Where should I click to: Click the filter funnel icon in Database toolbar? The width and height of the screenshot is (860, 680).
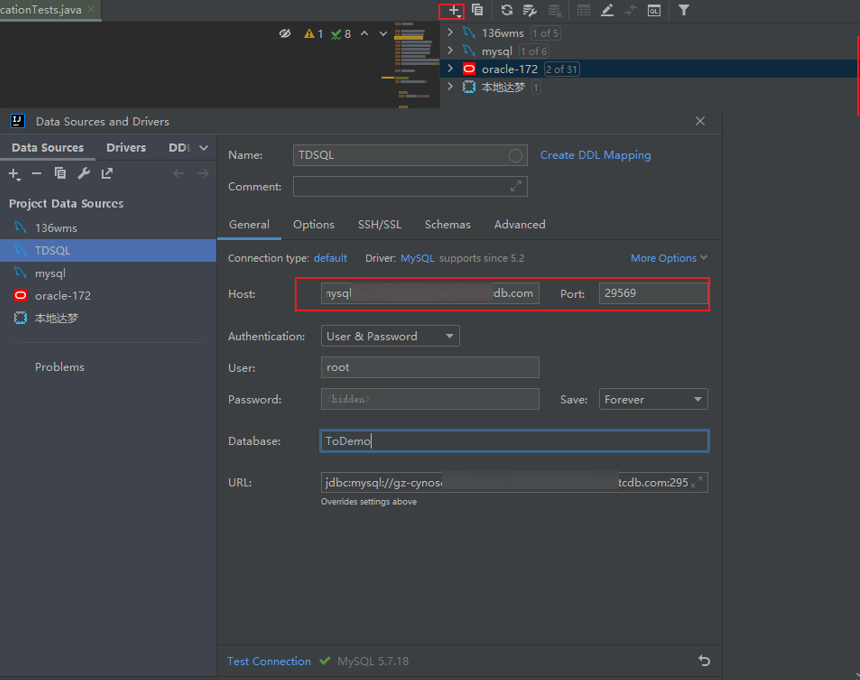684,10
